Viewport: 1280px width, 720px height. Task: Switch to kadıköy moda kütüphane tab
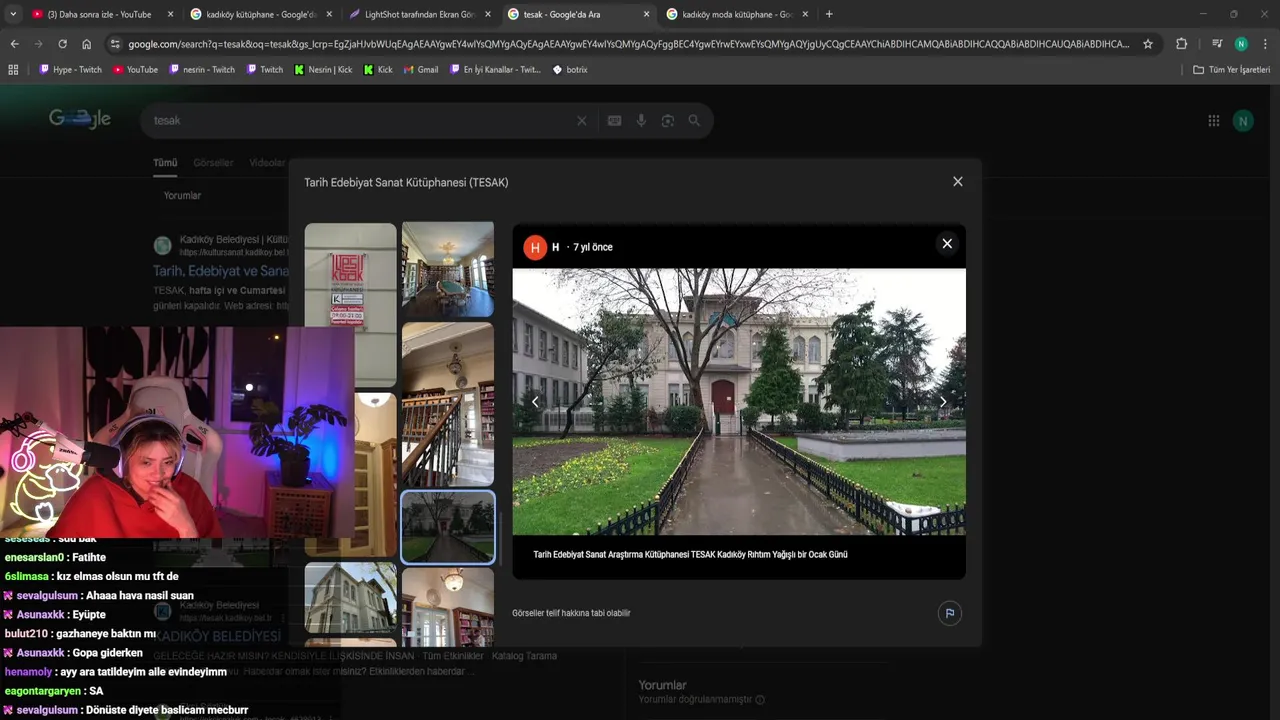point(736,14)
